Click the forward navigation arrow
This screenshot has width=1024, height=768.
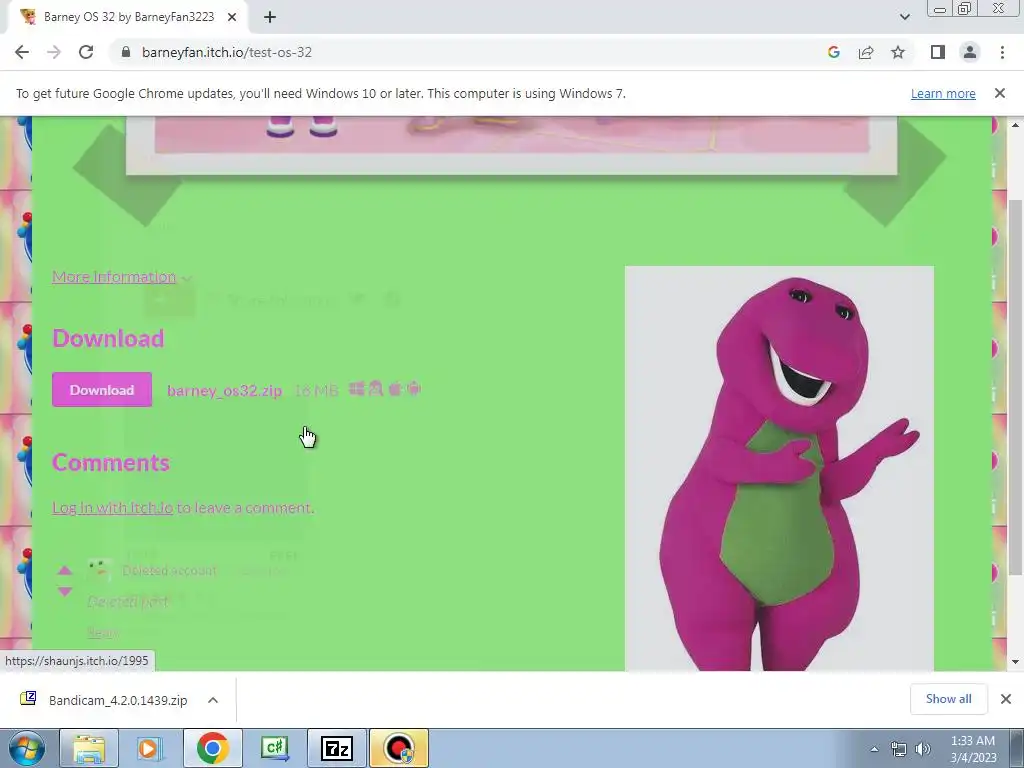click(x=54, y=52)
